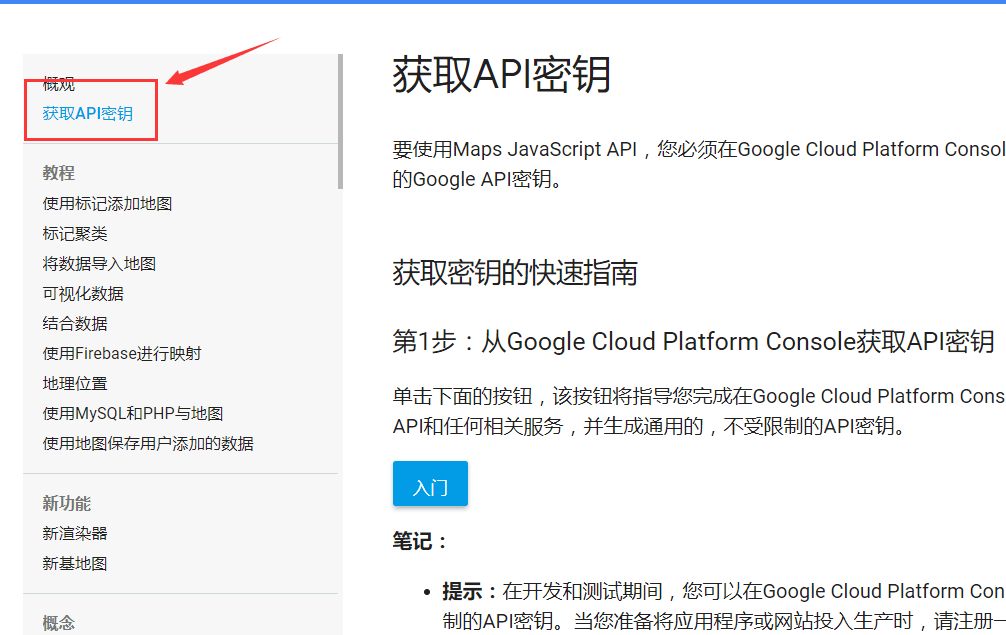
Task: Select the 地理位置 sidebar link
Action: point(75,383)
